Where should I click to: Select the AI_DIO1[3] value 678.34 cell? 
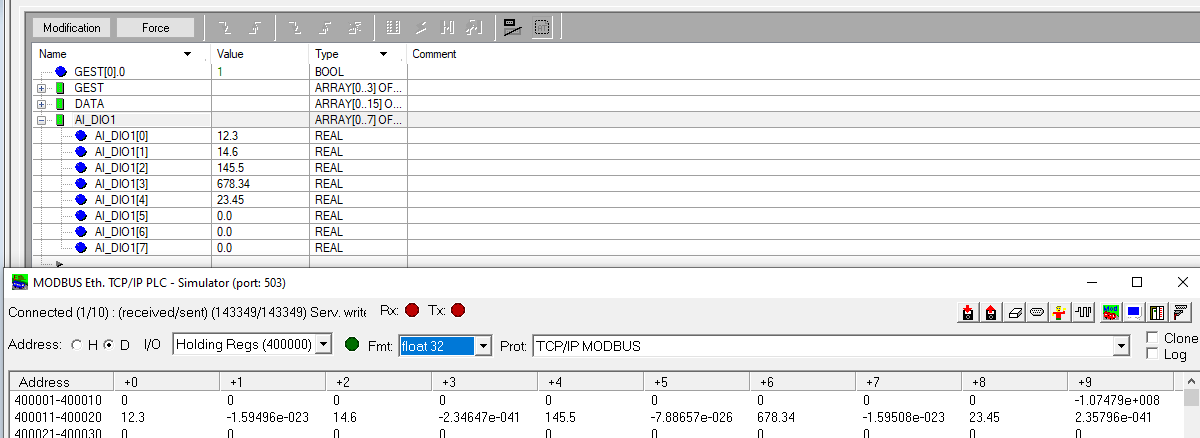point(258,184)
